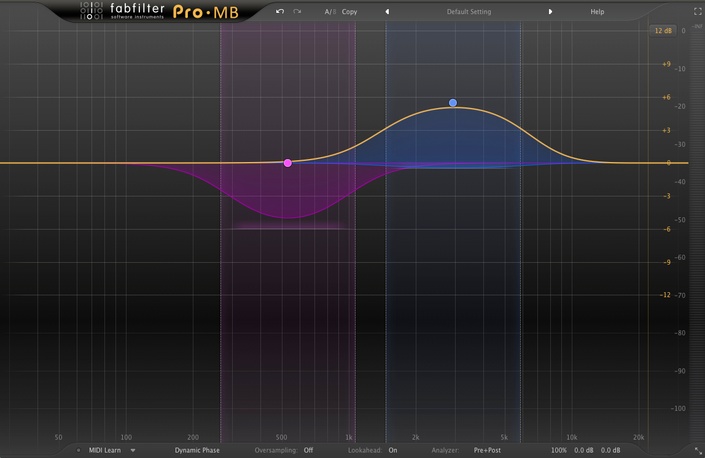This screenshot has width=705, height=458.
Task: Open the MIDI Learn dropdown arrow
Action: point(133,450)
